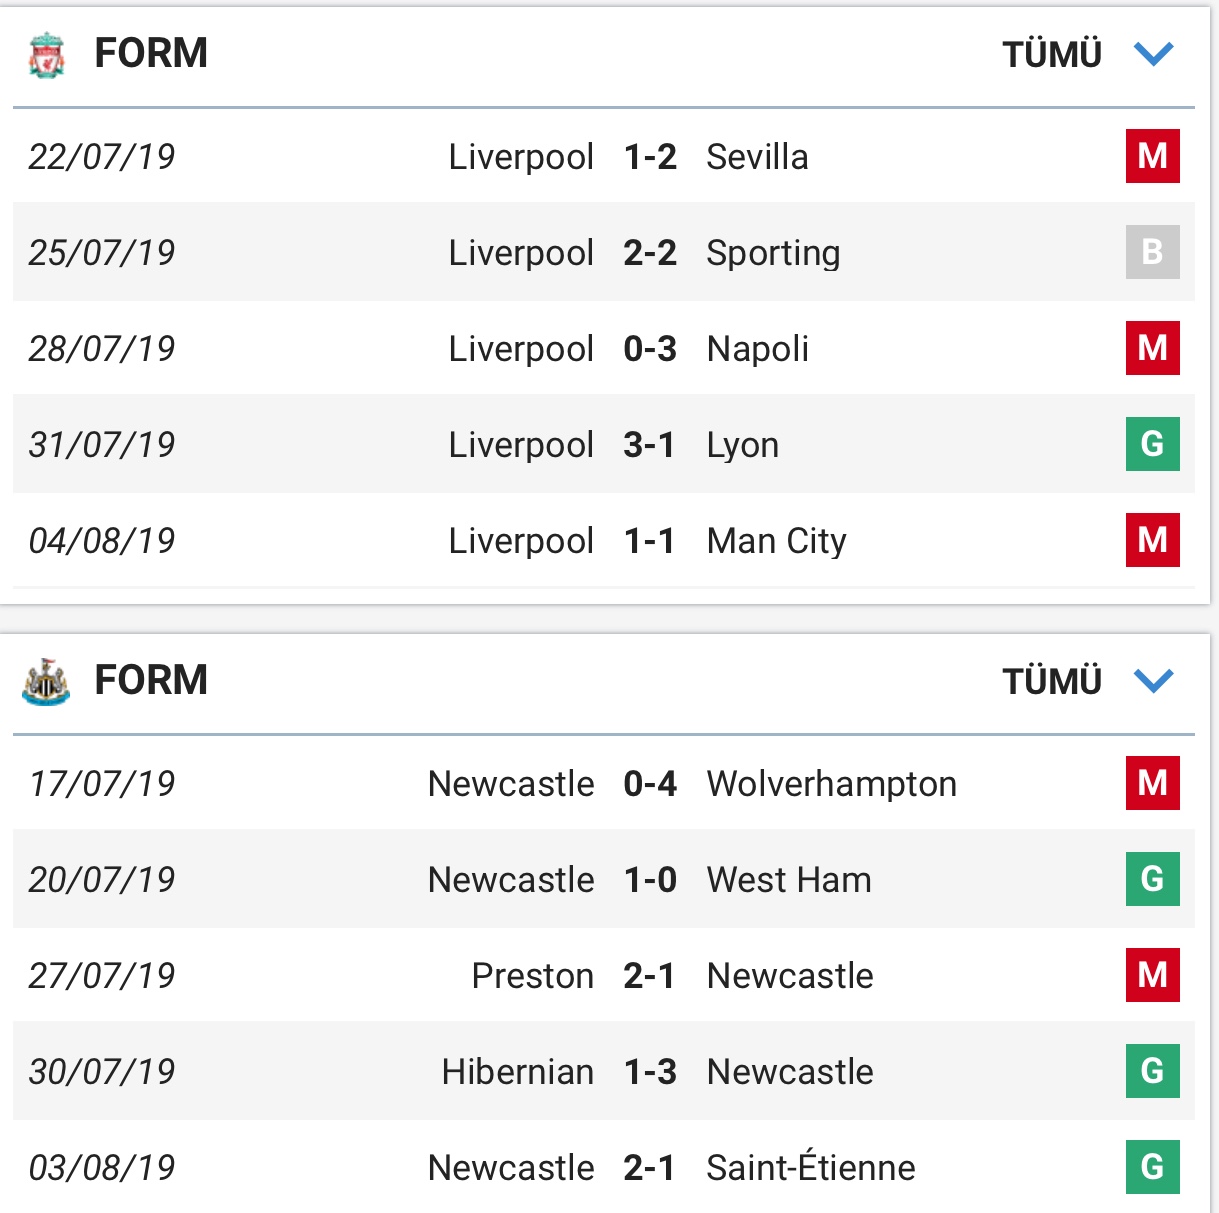This screenshot has width=1219, height=1213.
Task: Click the Newcastle FORM header
Action: [x=150, y=680]
